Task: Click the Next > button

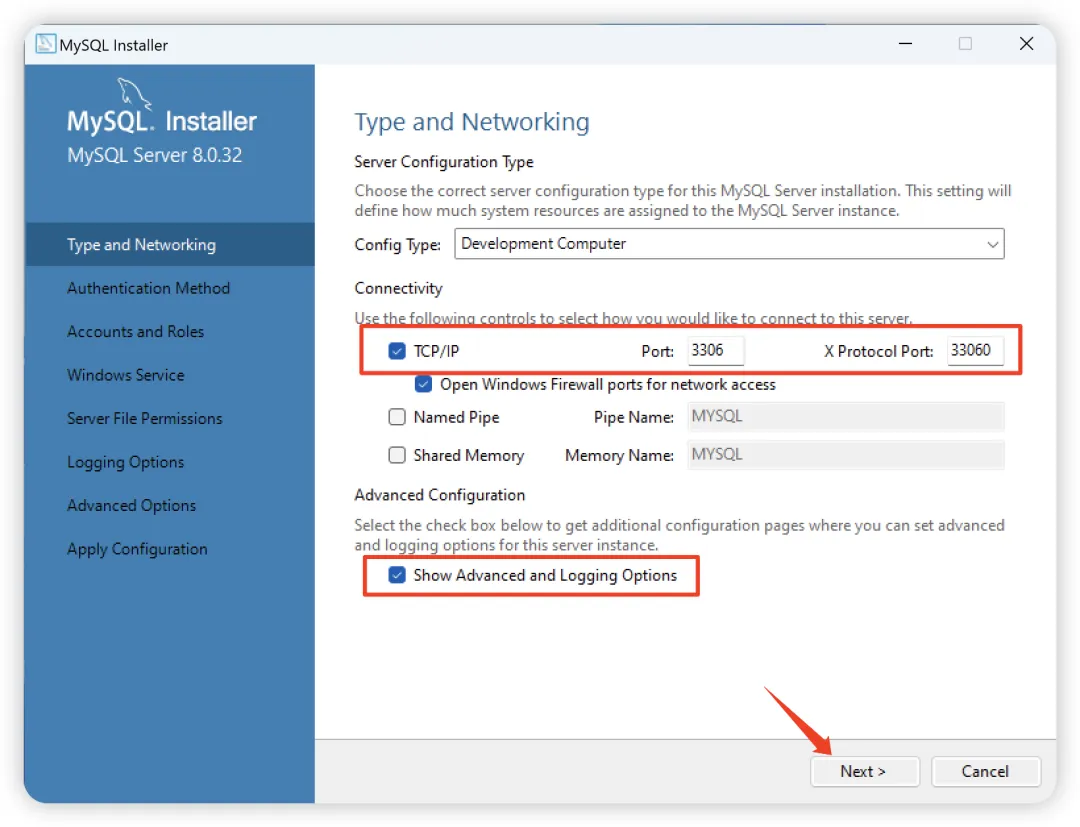Action: click(x=864, y=771)
